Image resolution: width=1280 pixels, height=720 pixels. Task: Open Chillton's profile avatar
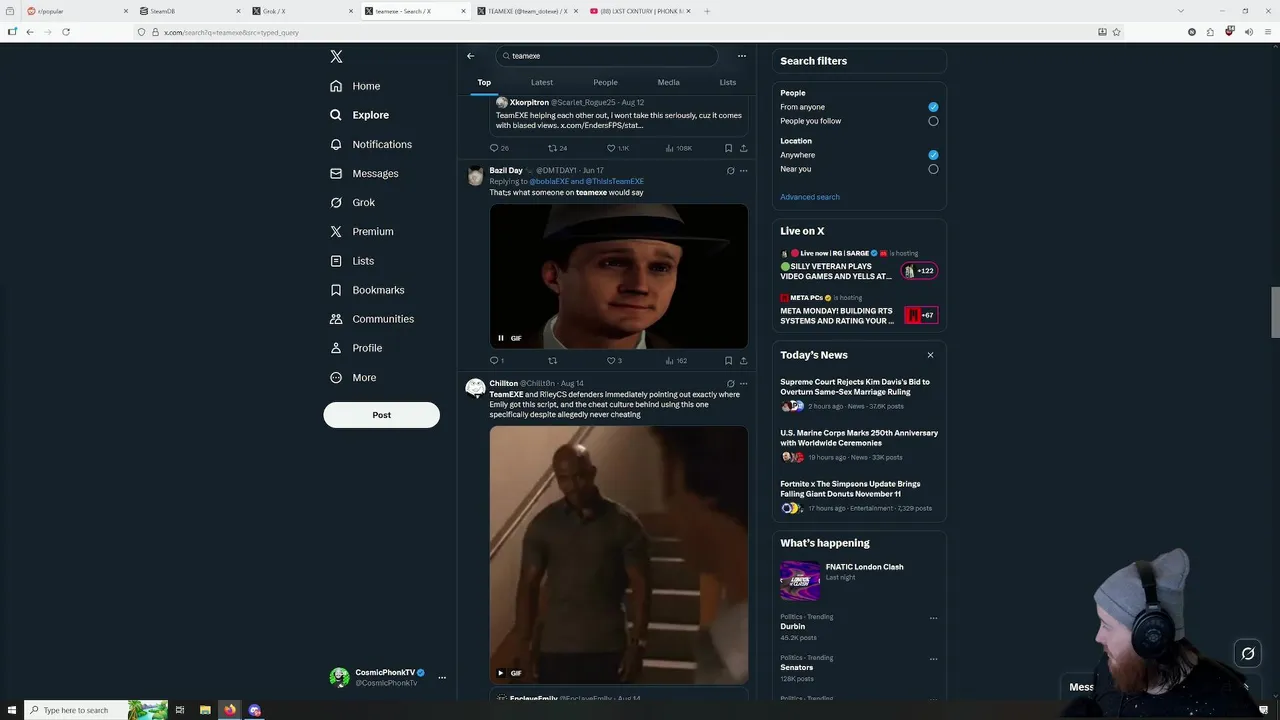click(x=475, y=388)
